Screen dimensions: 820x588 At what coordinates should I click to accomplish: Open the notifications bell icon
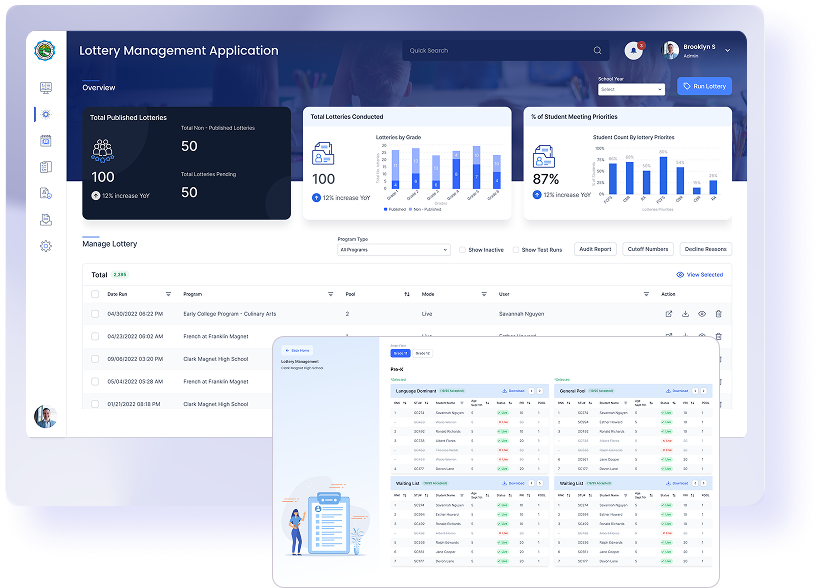[x=633, y=50]
